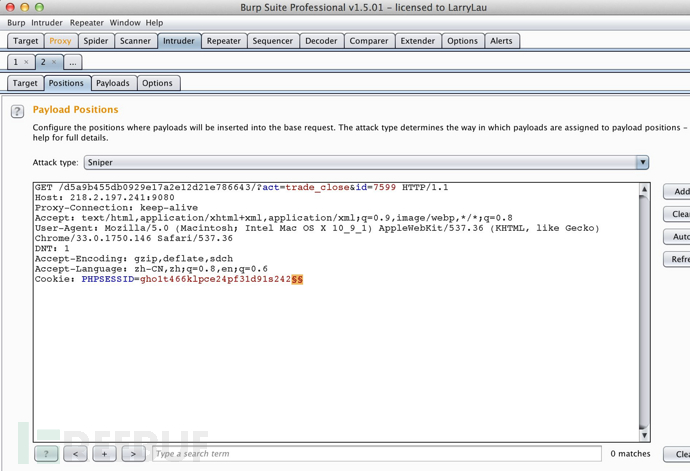Viewport: 690px width, 471px height.
Task: Close Intruder attack tab 2
Action: (x=54, y=62)
